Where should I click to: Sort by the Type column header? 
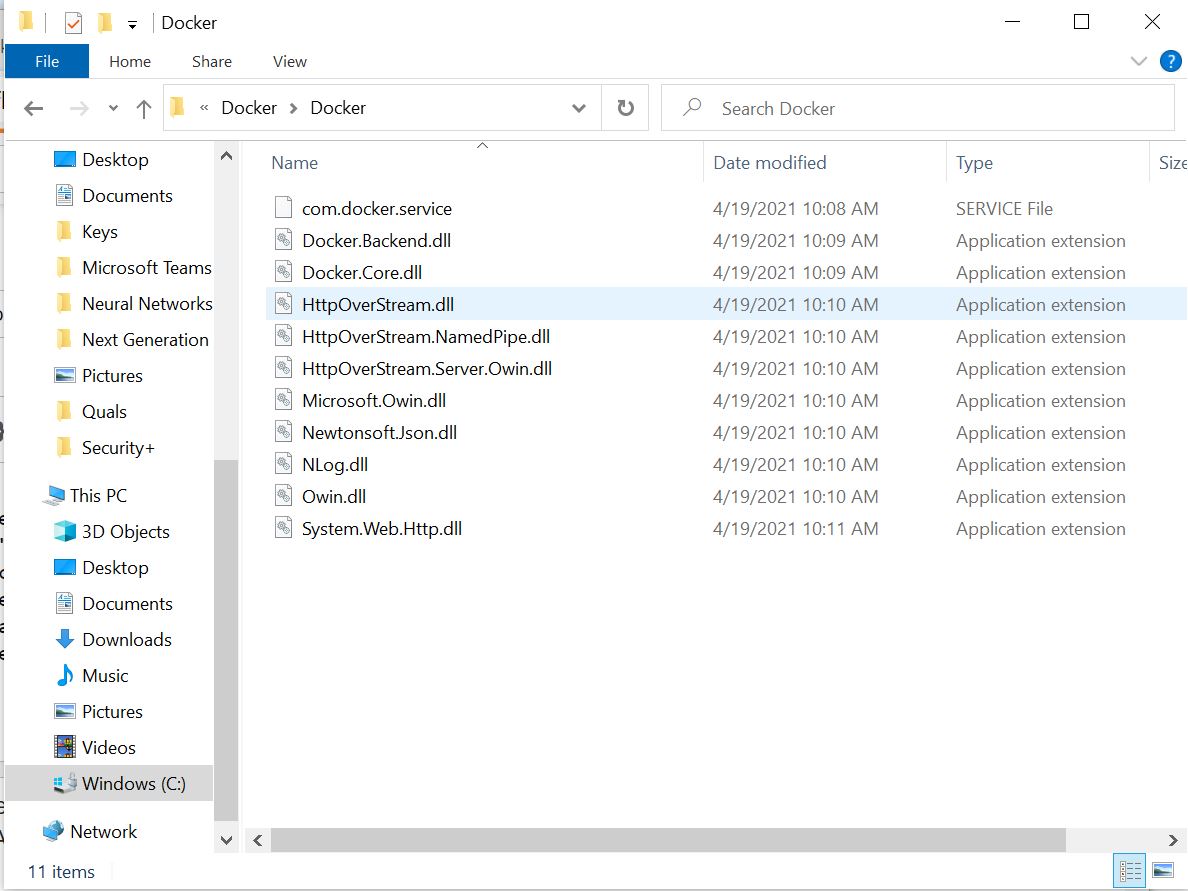tap(974, 163)
